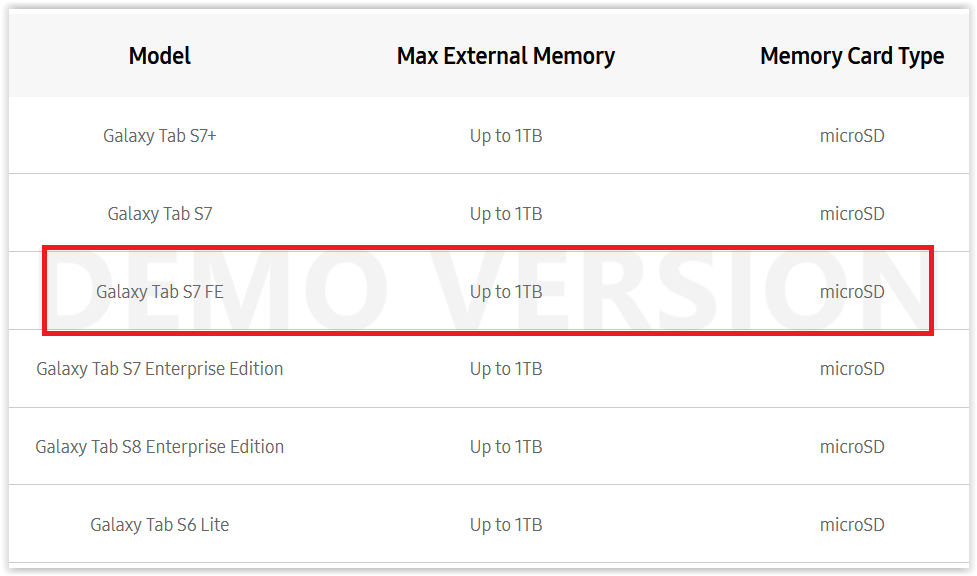
Task: Click Up to 1TB for S7 Enterprise Edition
Action: 506,369
